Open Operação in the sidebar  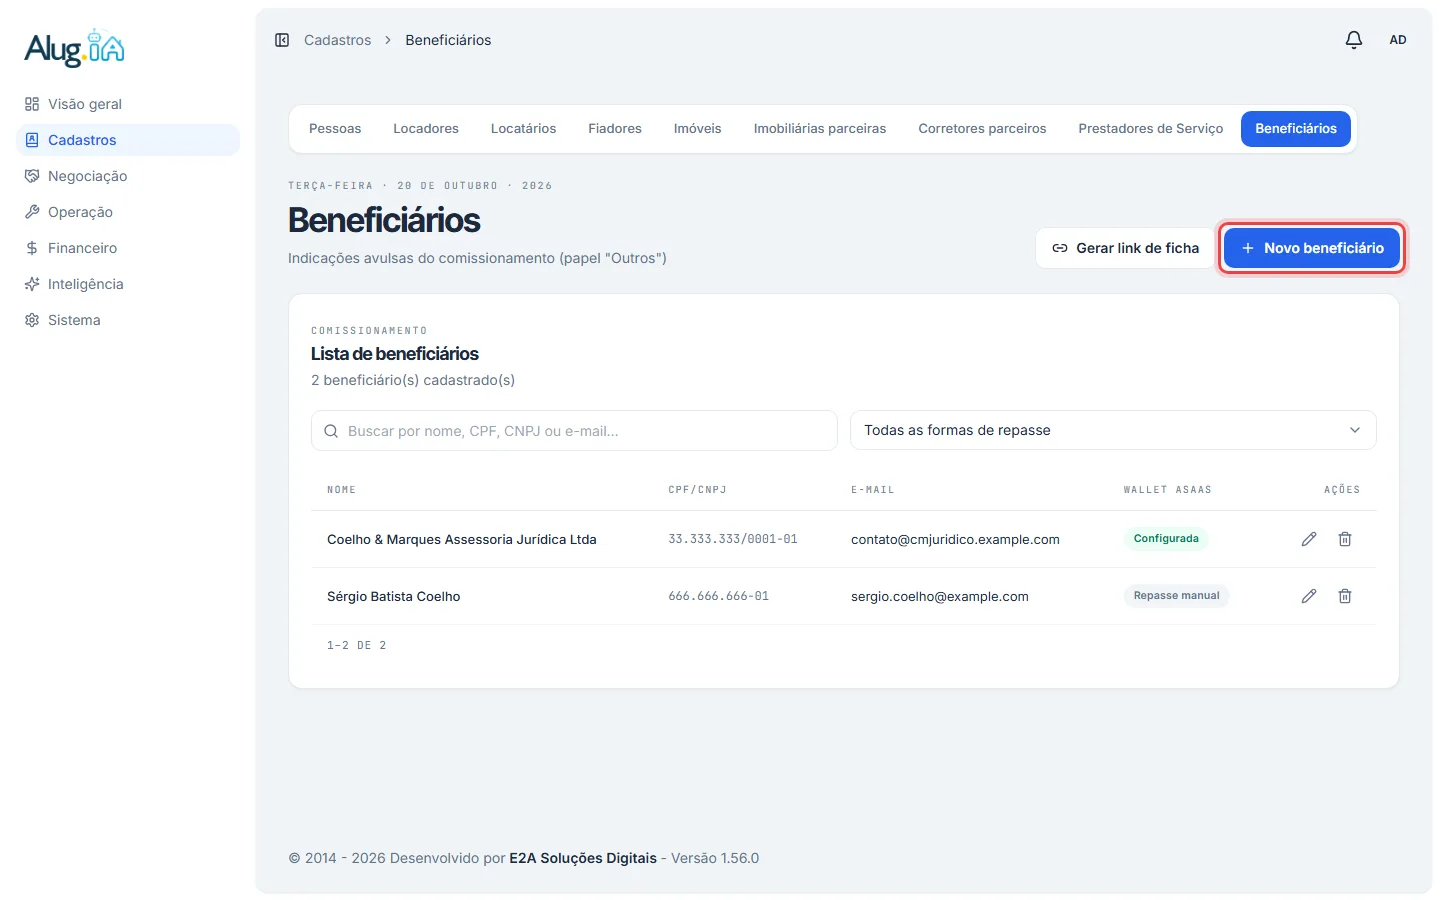(128, 212)
